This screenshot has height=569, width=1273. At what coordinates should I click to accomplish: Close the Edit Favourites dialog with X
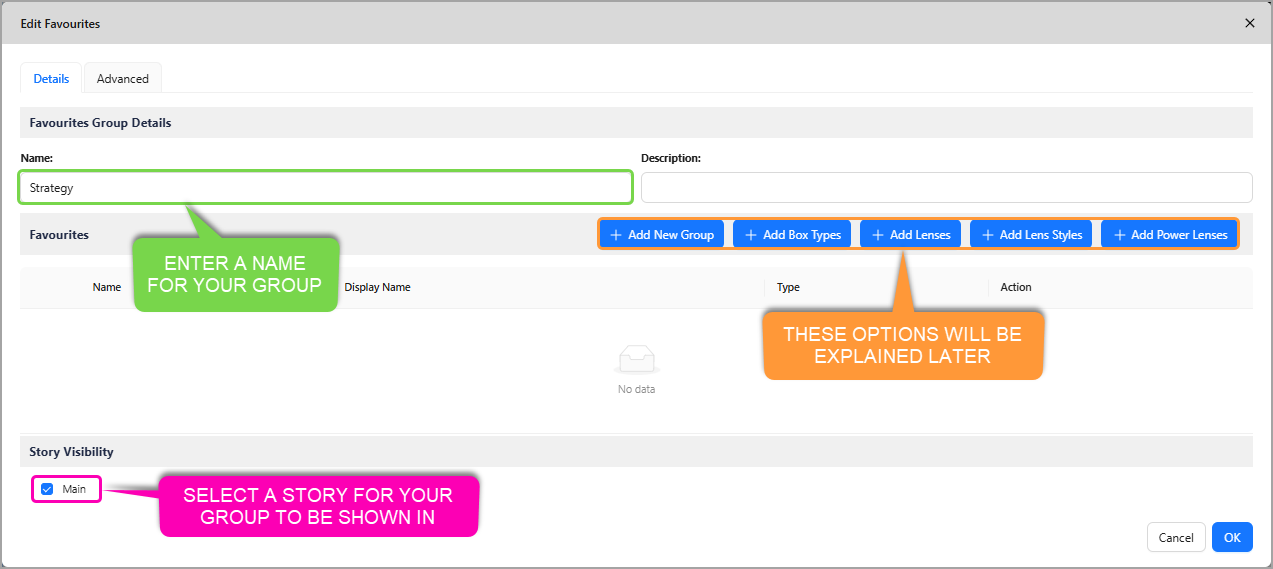coord(1249,23)
